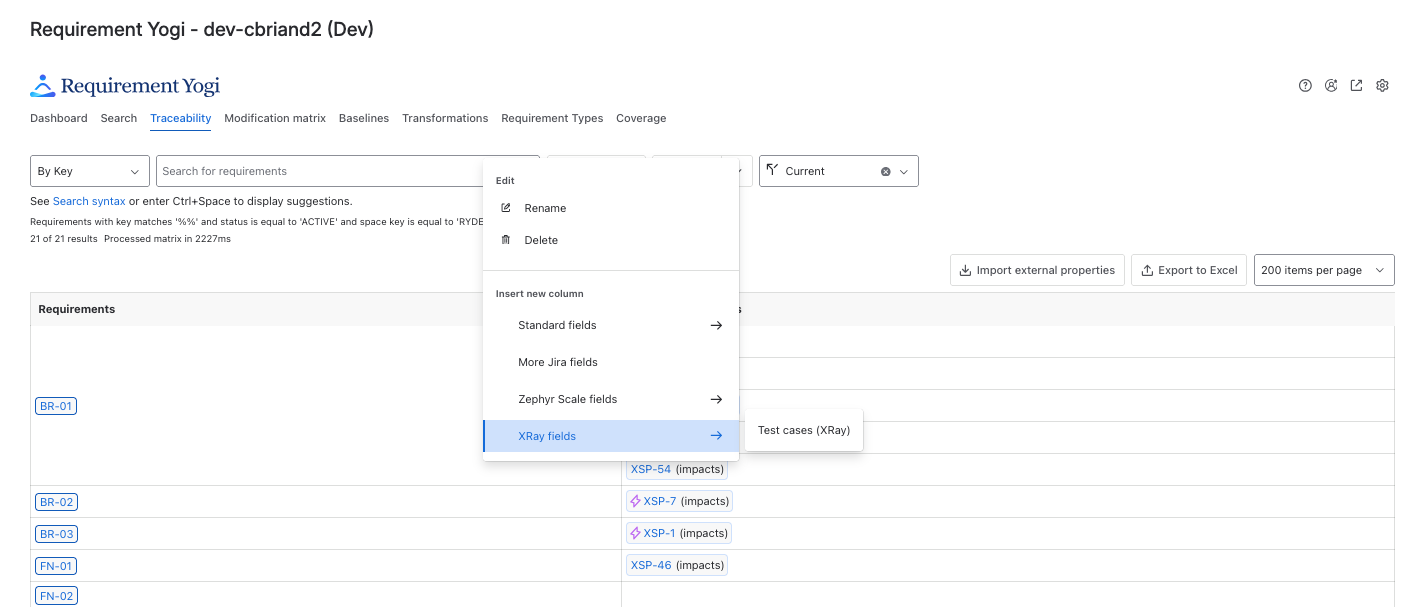This screenshot has height=607, width=1404.
Task: Open the XSP-7 issue link
Action: (660, 501)
